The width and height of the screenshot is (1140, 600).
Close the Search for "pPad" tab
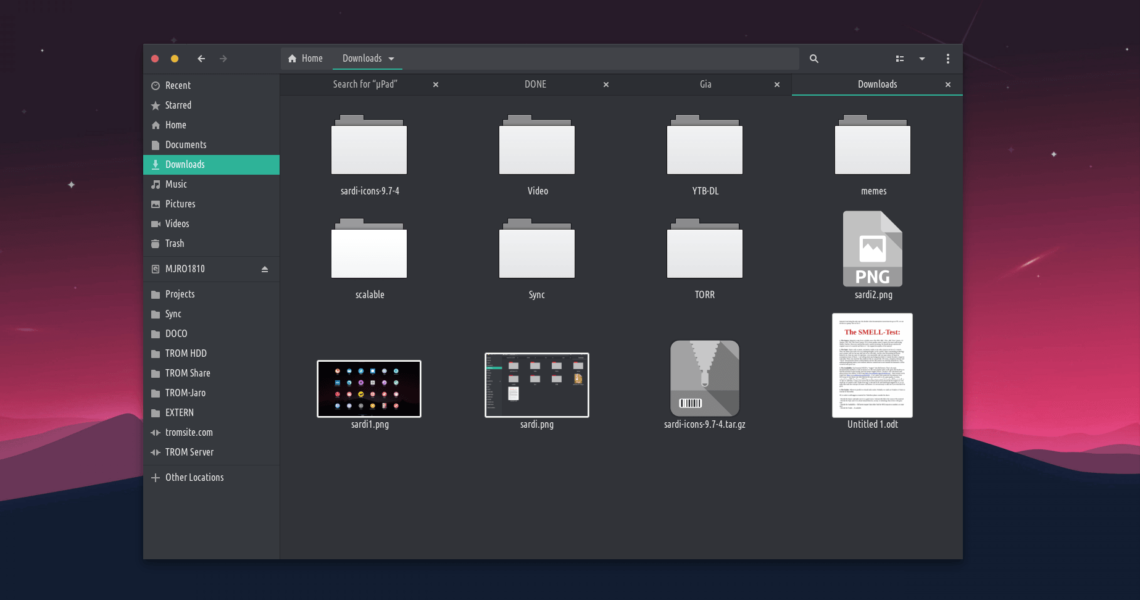(435, 85)
